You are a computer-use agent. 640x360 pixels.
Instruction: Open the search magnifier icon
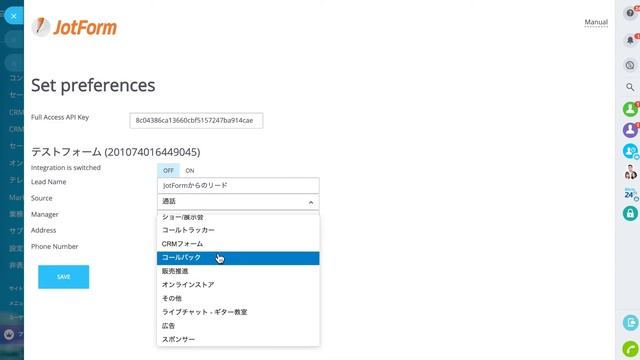click(630, 87)
